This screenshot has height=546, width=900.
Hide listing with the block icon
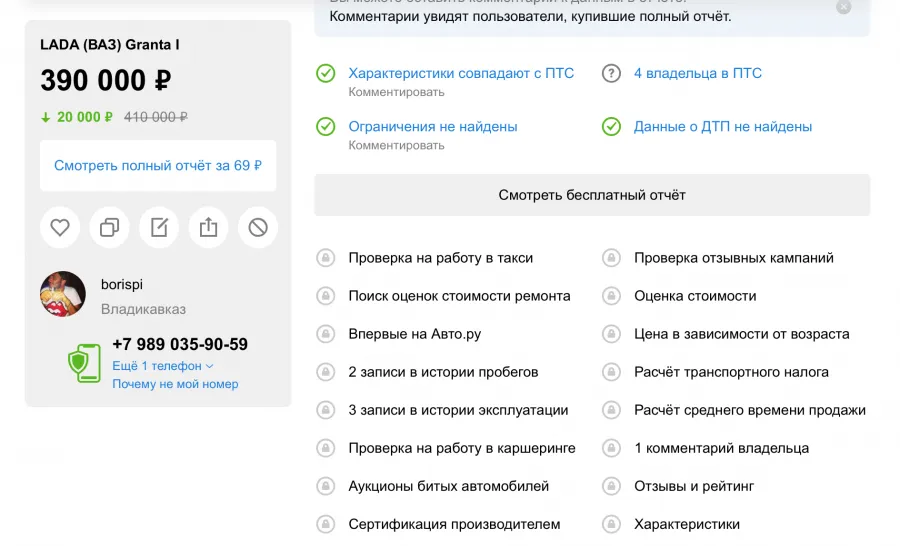pos(258,227)
